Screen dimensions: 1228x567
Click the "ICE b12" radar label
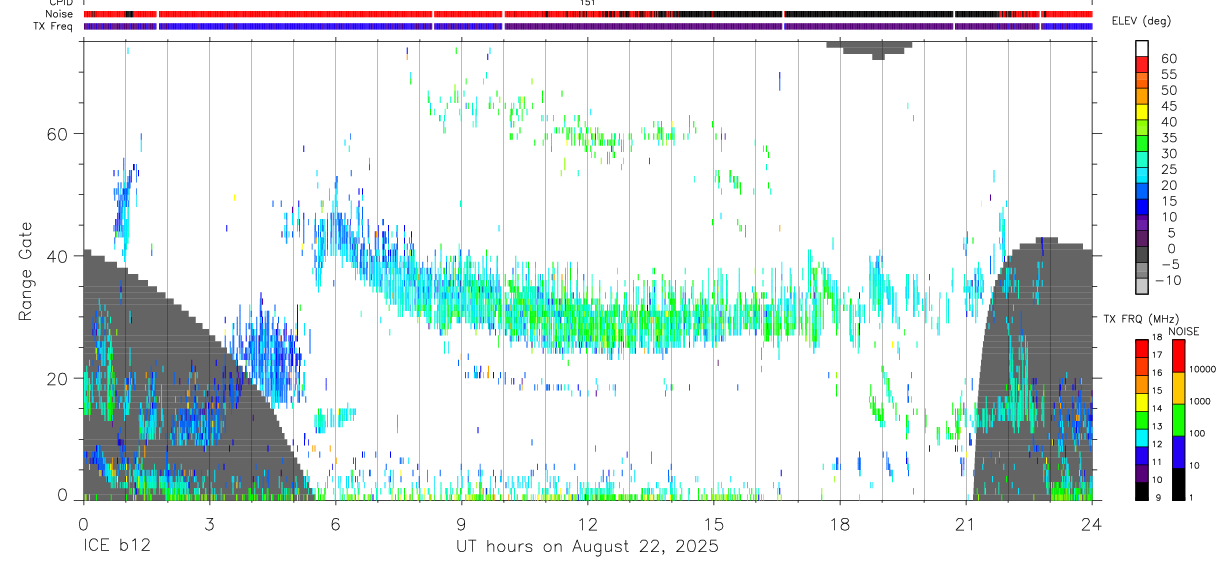(118, 547)
